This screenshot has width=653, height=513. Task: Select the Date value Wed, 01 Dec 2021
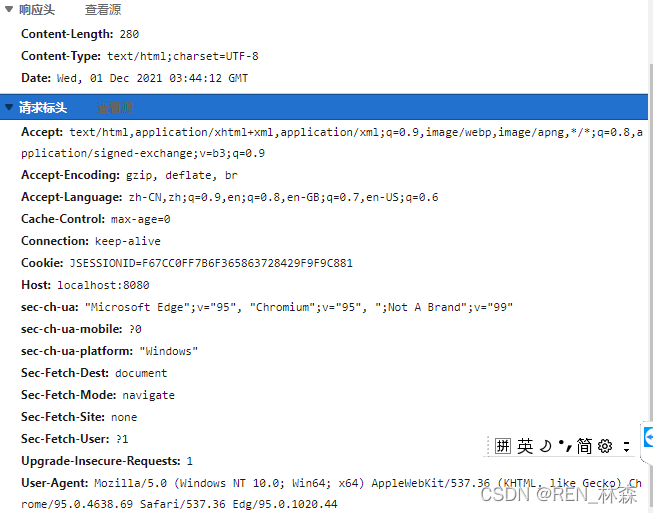coord(152,78)
